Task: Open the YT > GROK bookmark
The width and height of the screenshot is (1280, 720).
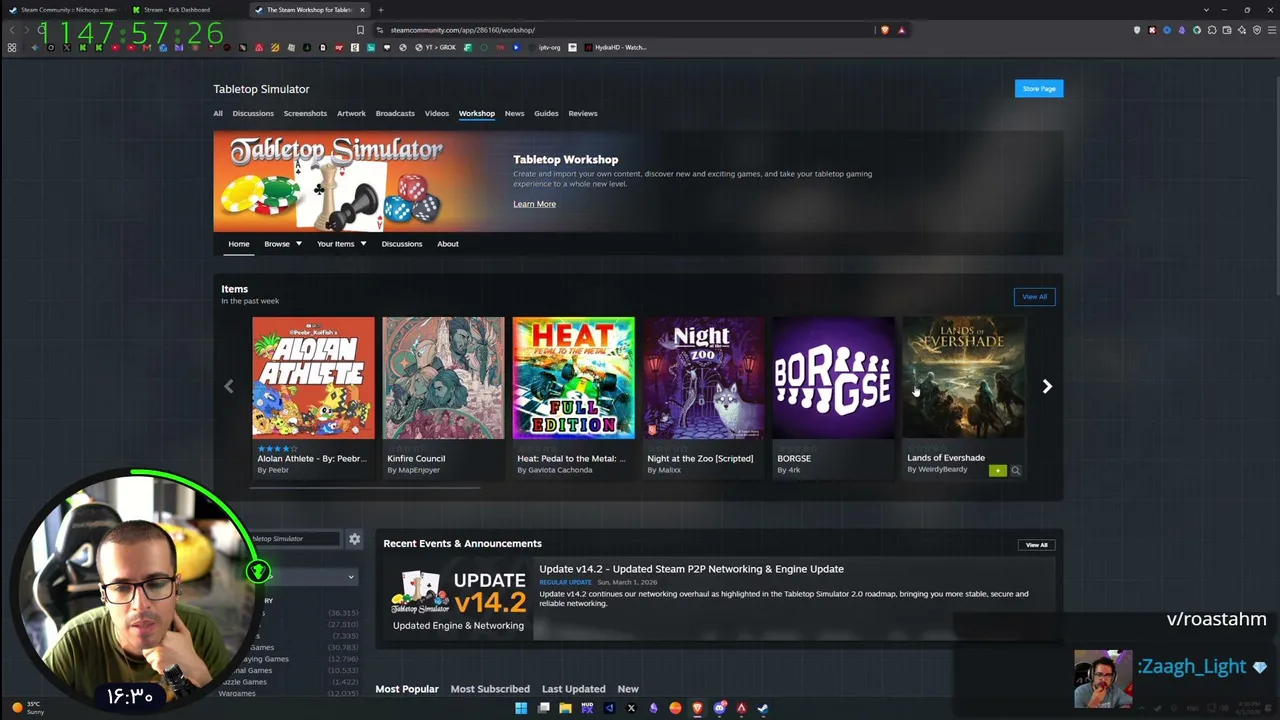Action: 437,47
